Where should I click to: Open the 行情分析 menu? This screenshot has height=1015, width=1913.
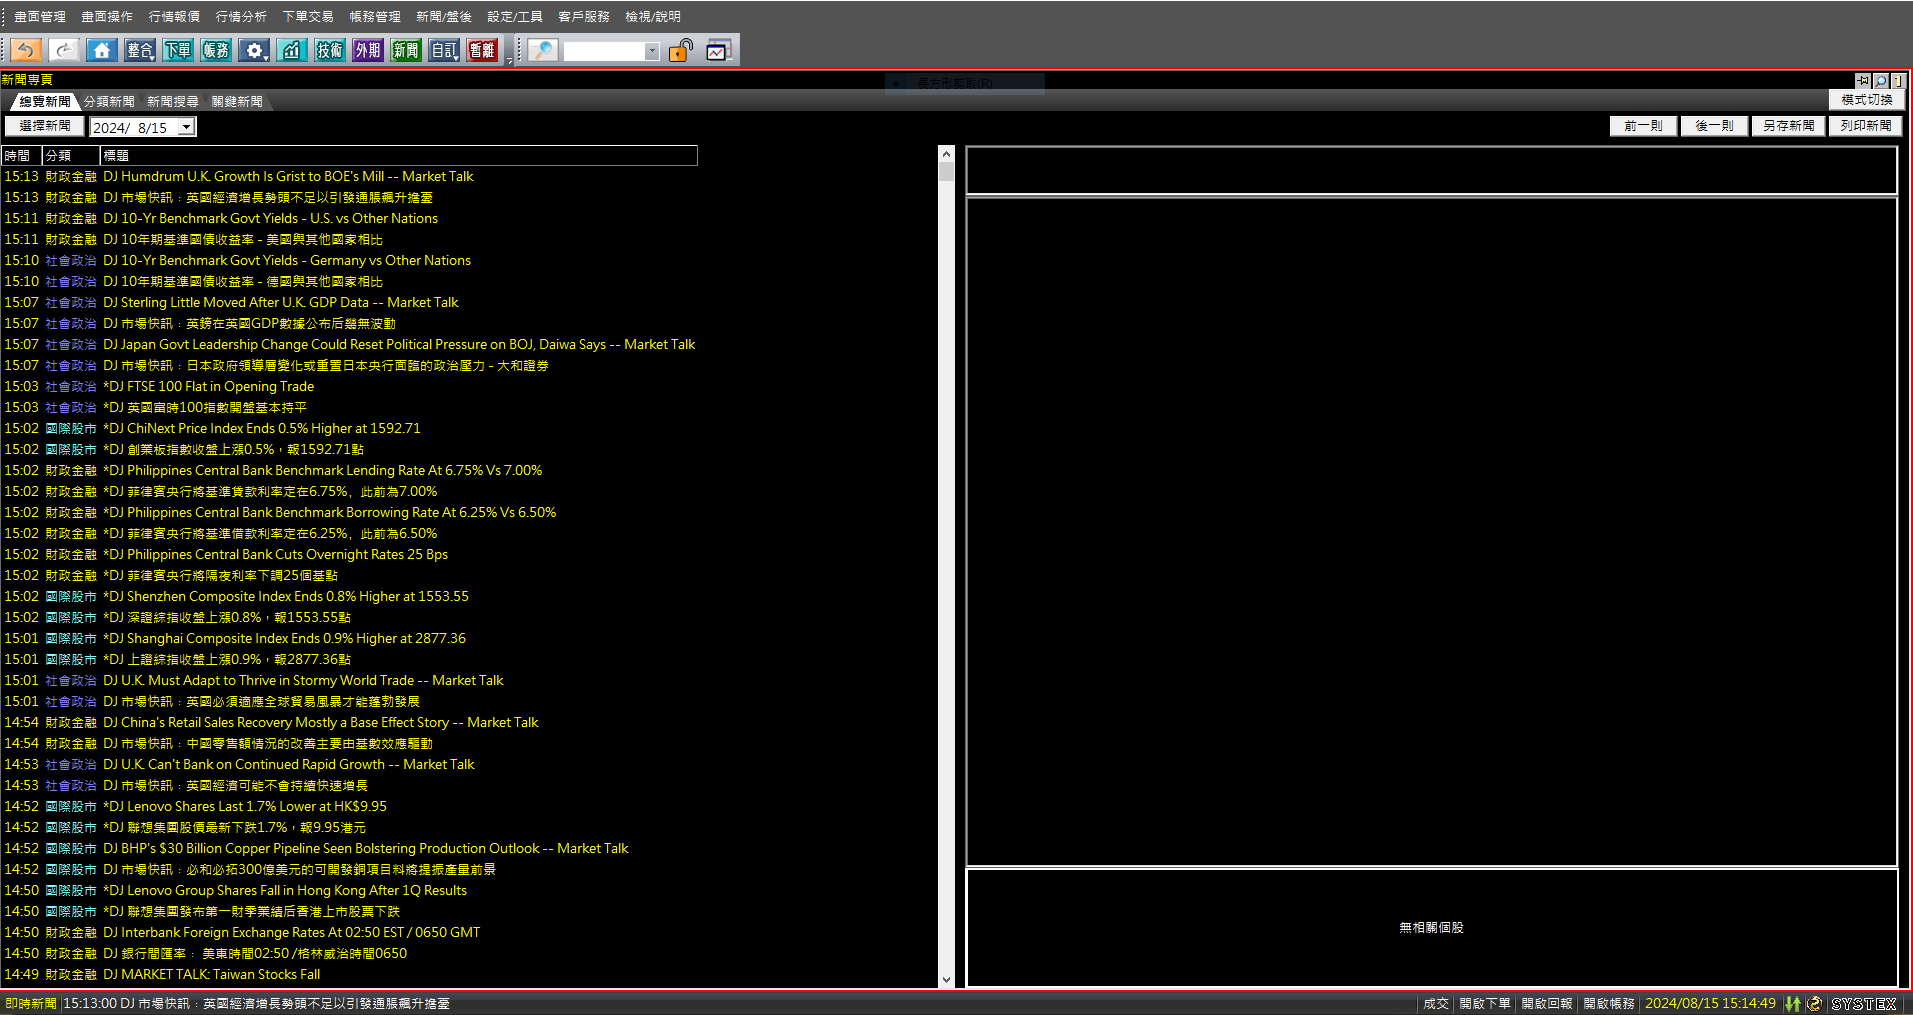coord(241,17)
